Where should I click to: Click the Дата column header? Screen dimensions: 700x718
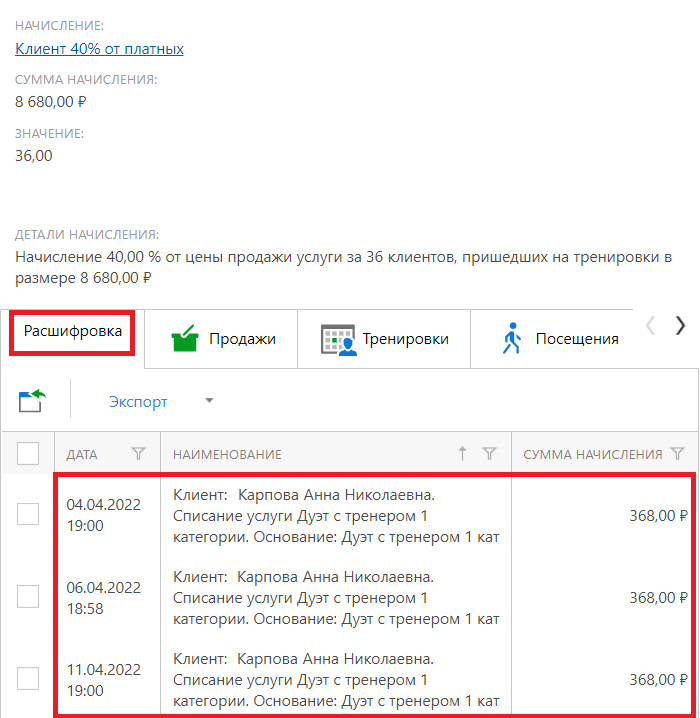coord(82,454)
